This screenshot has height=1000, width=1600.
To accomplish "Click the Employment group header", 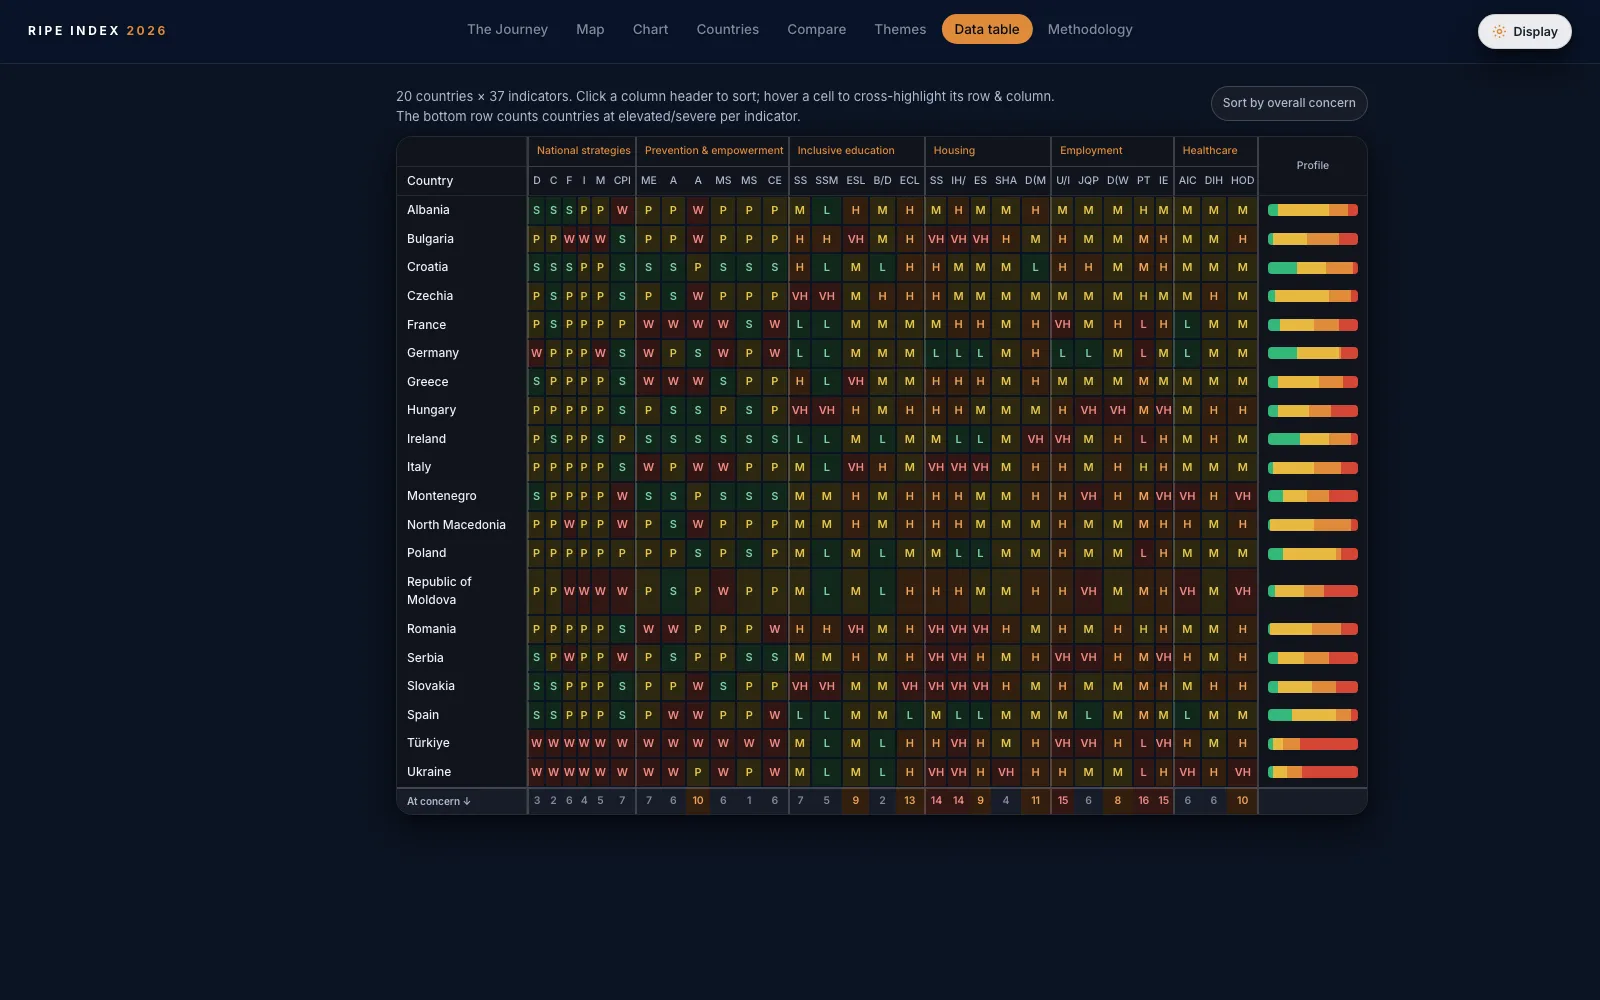I will 1112,151.
